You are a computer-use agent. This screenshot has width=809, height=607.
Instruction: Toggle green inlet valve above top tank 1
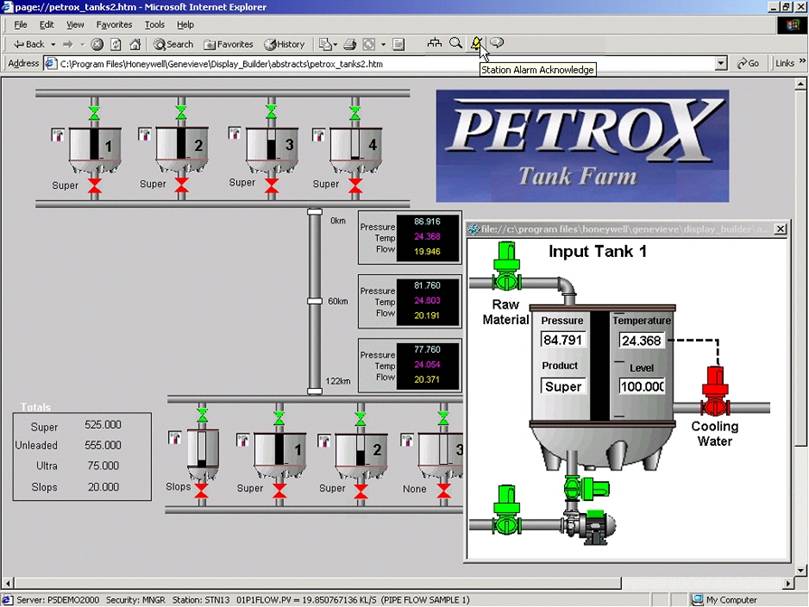[x=94, y=114]
